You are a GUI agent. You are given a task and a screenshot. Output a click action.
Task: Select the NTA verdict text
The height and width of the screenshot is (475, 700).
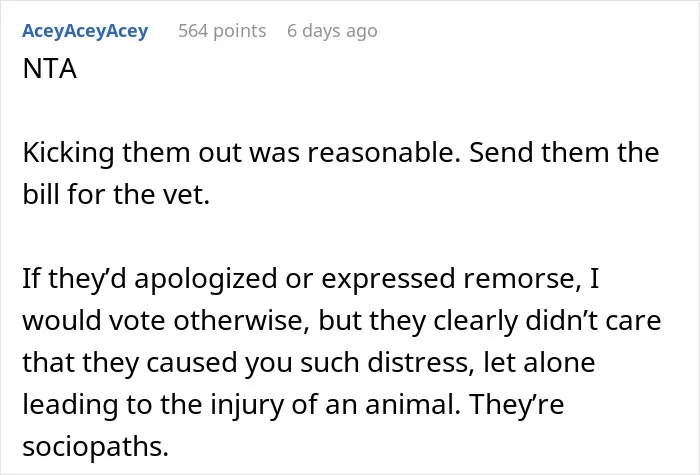point(50,69)
